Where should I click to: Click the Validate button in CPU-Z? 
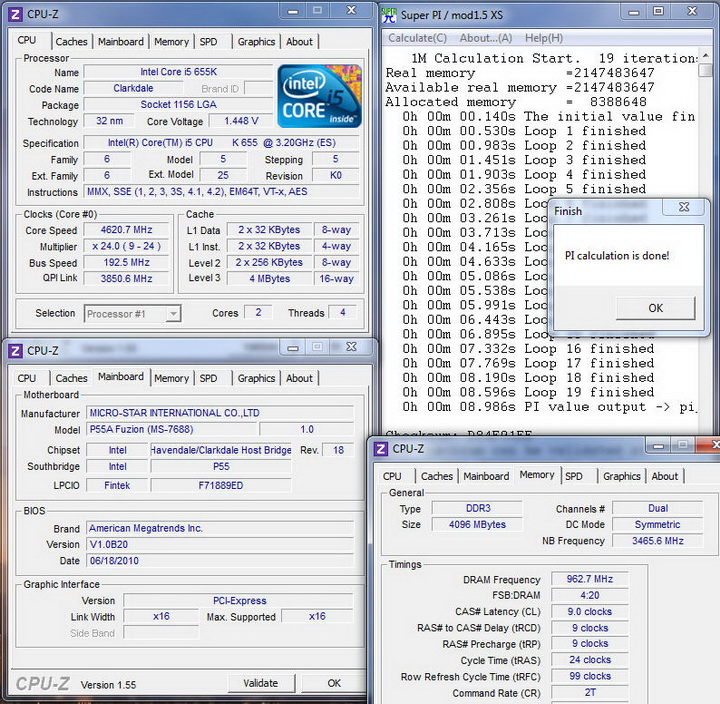260,683
